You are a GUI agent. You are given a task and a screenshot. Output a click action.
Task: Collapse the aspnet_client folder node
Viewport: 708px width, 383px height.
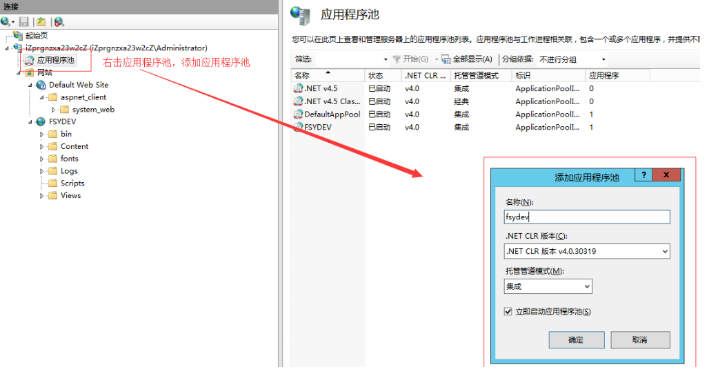pos(42,97)
